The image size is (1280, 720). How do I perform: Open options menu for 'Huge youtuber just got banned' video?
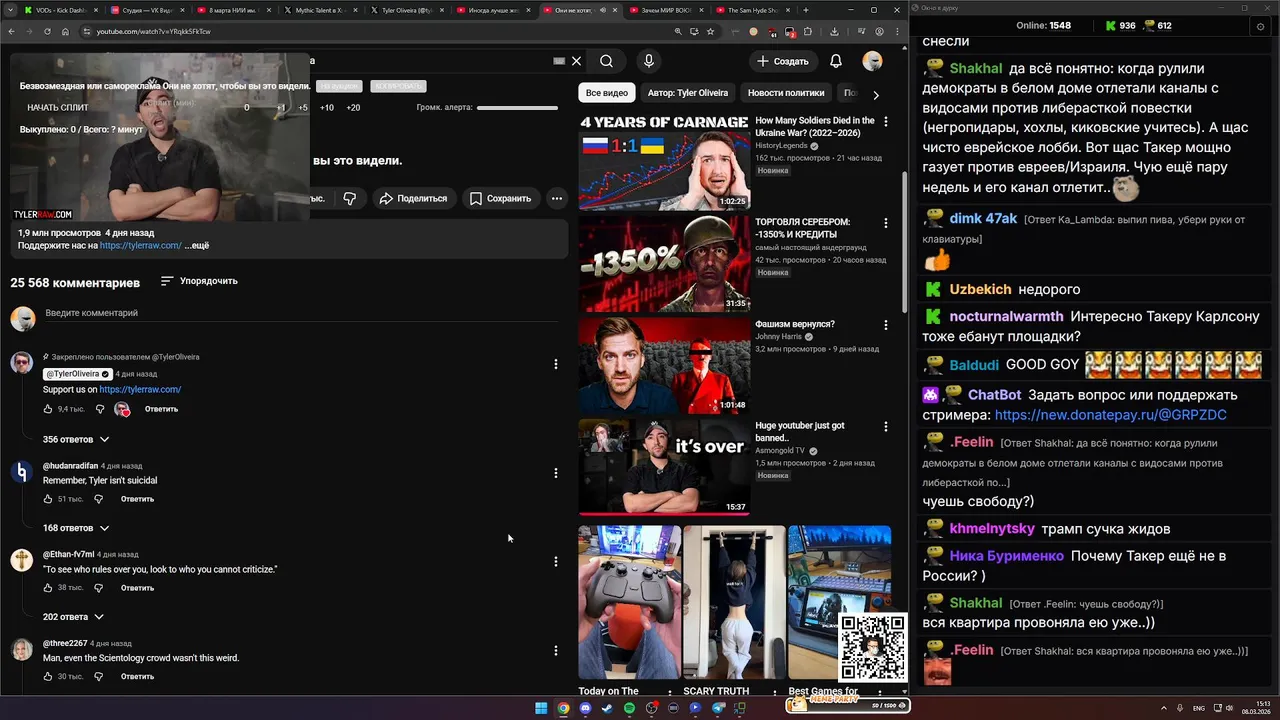tap(885, 427)
